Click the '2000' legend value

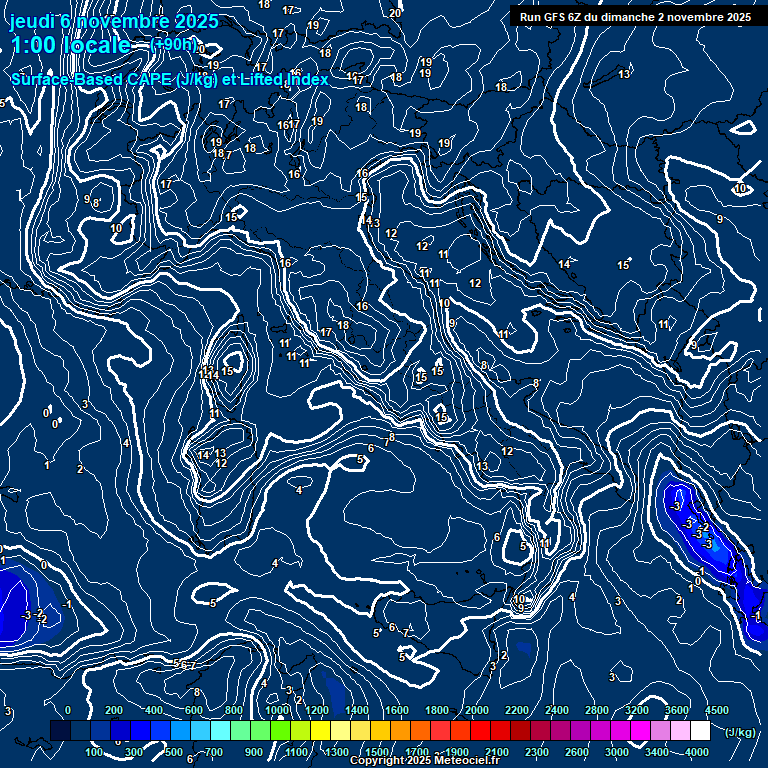[477, 710]
